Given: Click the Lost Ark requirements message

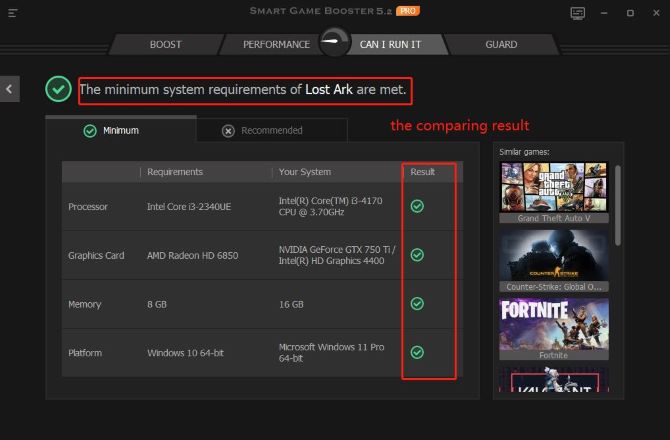Looking at the screenshot, I should click(242, 89).
